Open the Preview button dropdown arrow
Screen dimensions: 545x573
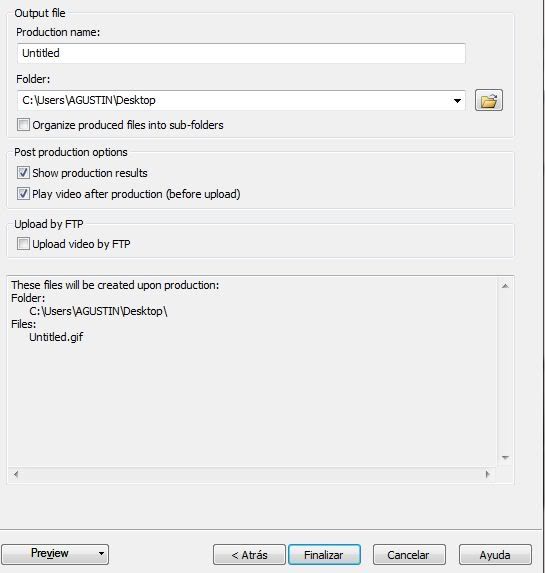click(x=101, y=554)
